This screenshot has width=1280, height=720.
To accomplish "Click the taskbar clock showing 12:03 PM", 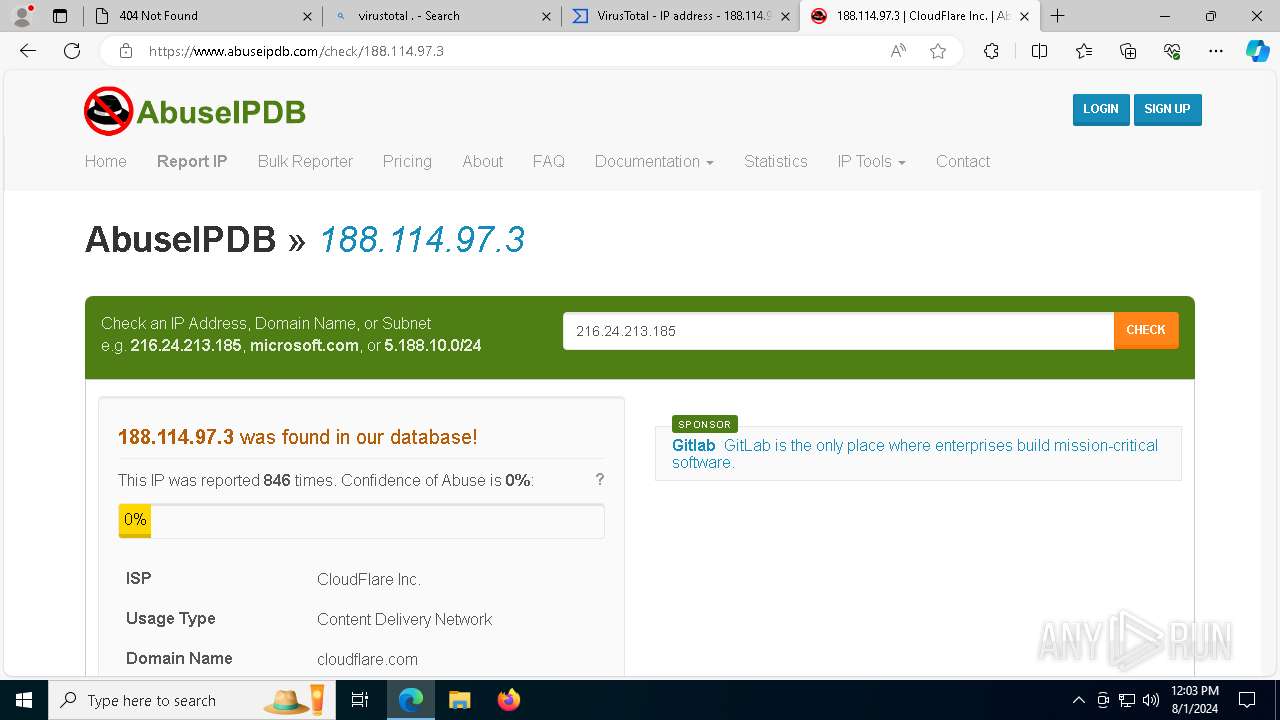I will click(x=1194, y=700).
